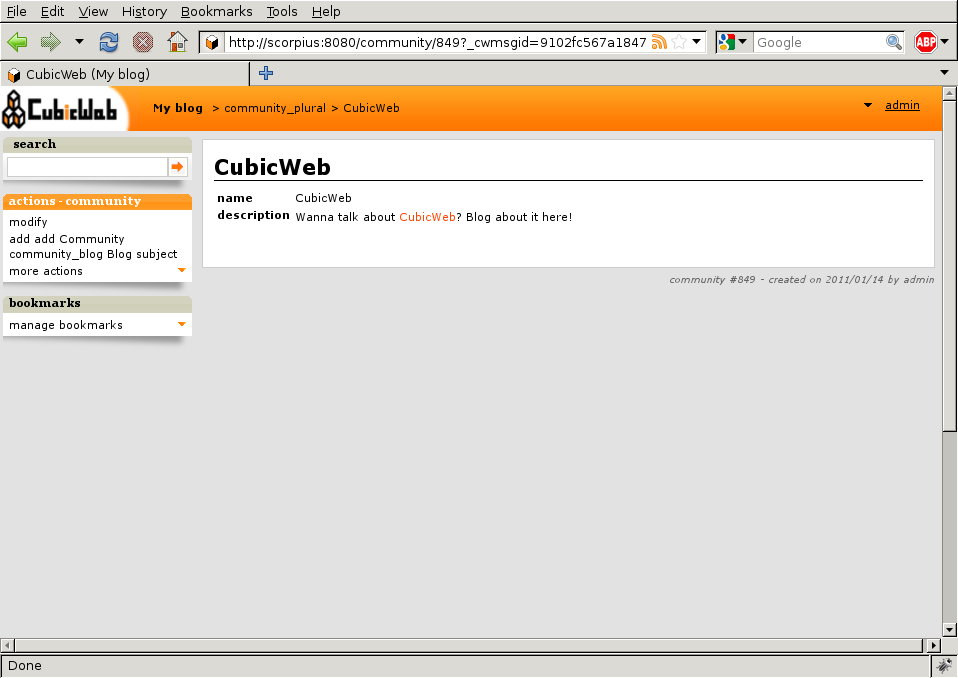Click the My blog breadcrumb link
This screenshot has height=678, width=958.
[x=178, y=108]
